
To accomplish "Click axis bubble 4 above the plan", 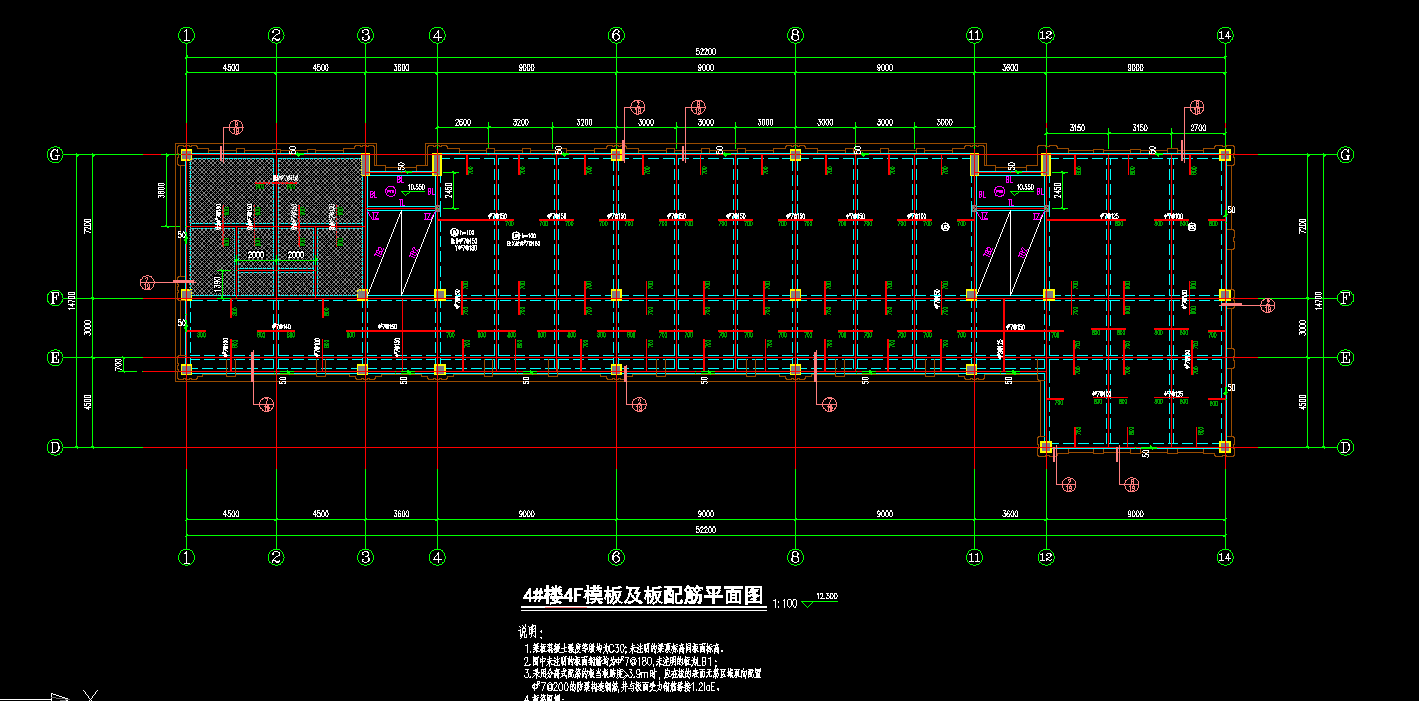I will coord(438,35).
